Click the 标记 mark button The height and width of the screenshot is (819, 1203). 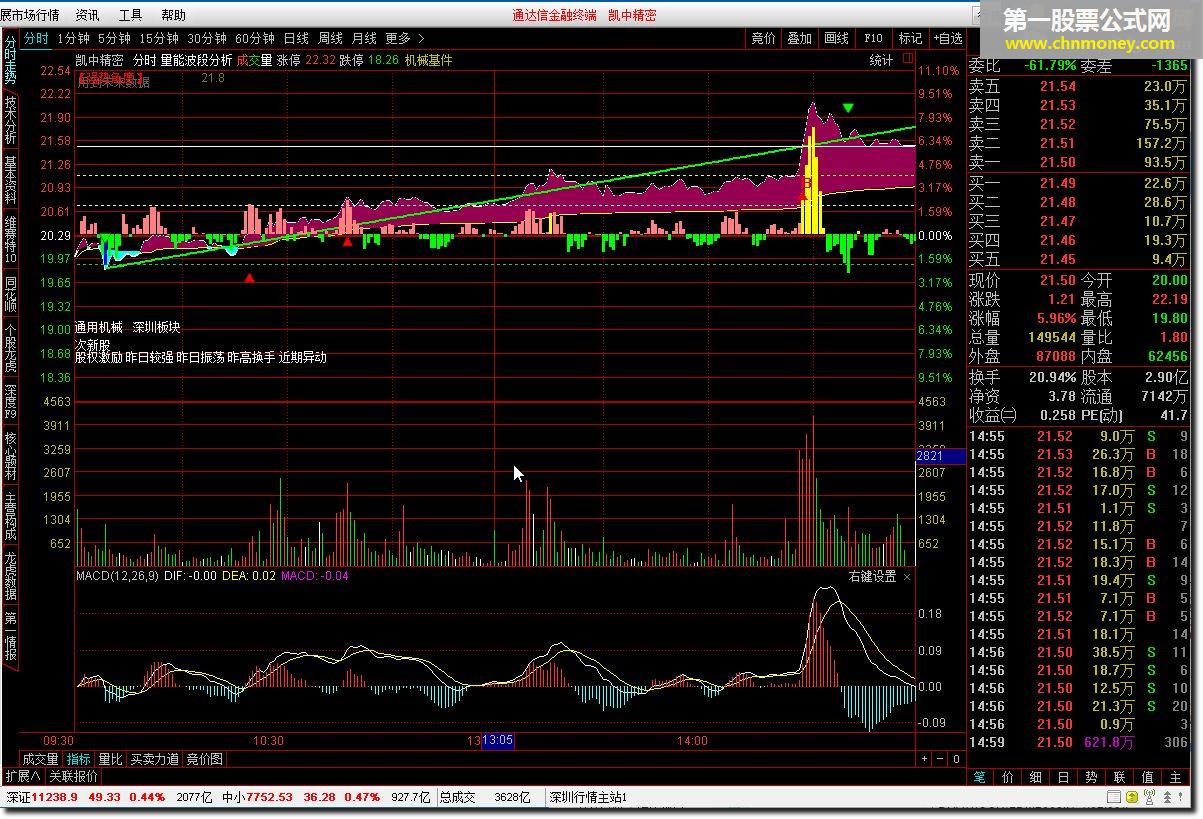tap(910, 38)
